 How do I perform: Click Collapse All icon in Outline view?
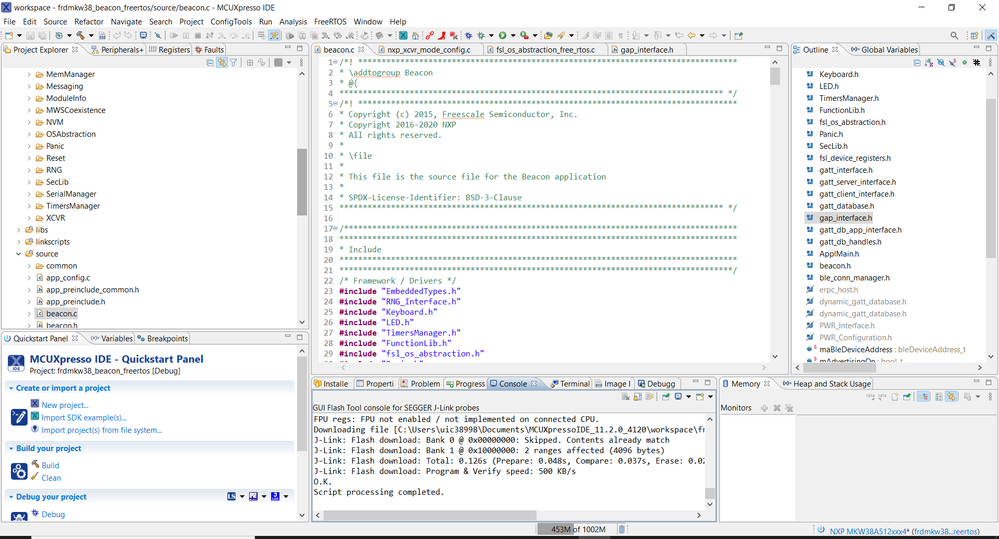(x=917, y=62)
